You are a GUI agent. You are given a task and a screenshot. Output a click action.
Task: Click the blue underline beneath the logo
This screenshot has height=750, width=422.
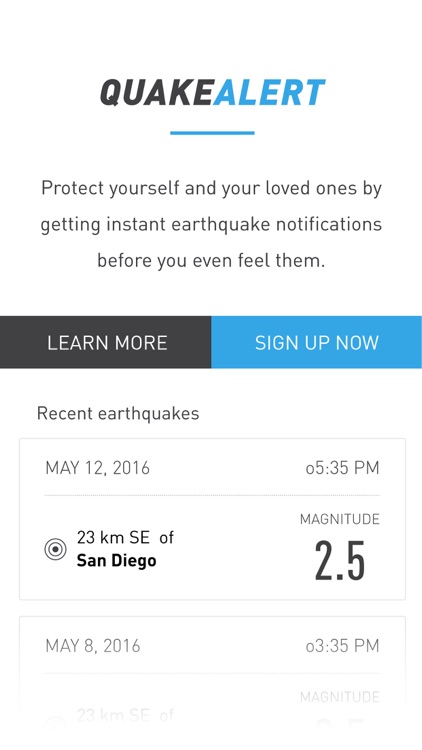point(212,133)
